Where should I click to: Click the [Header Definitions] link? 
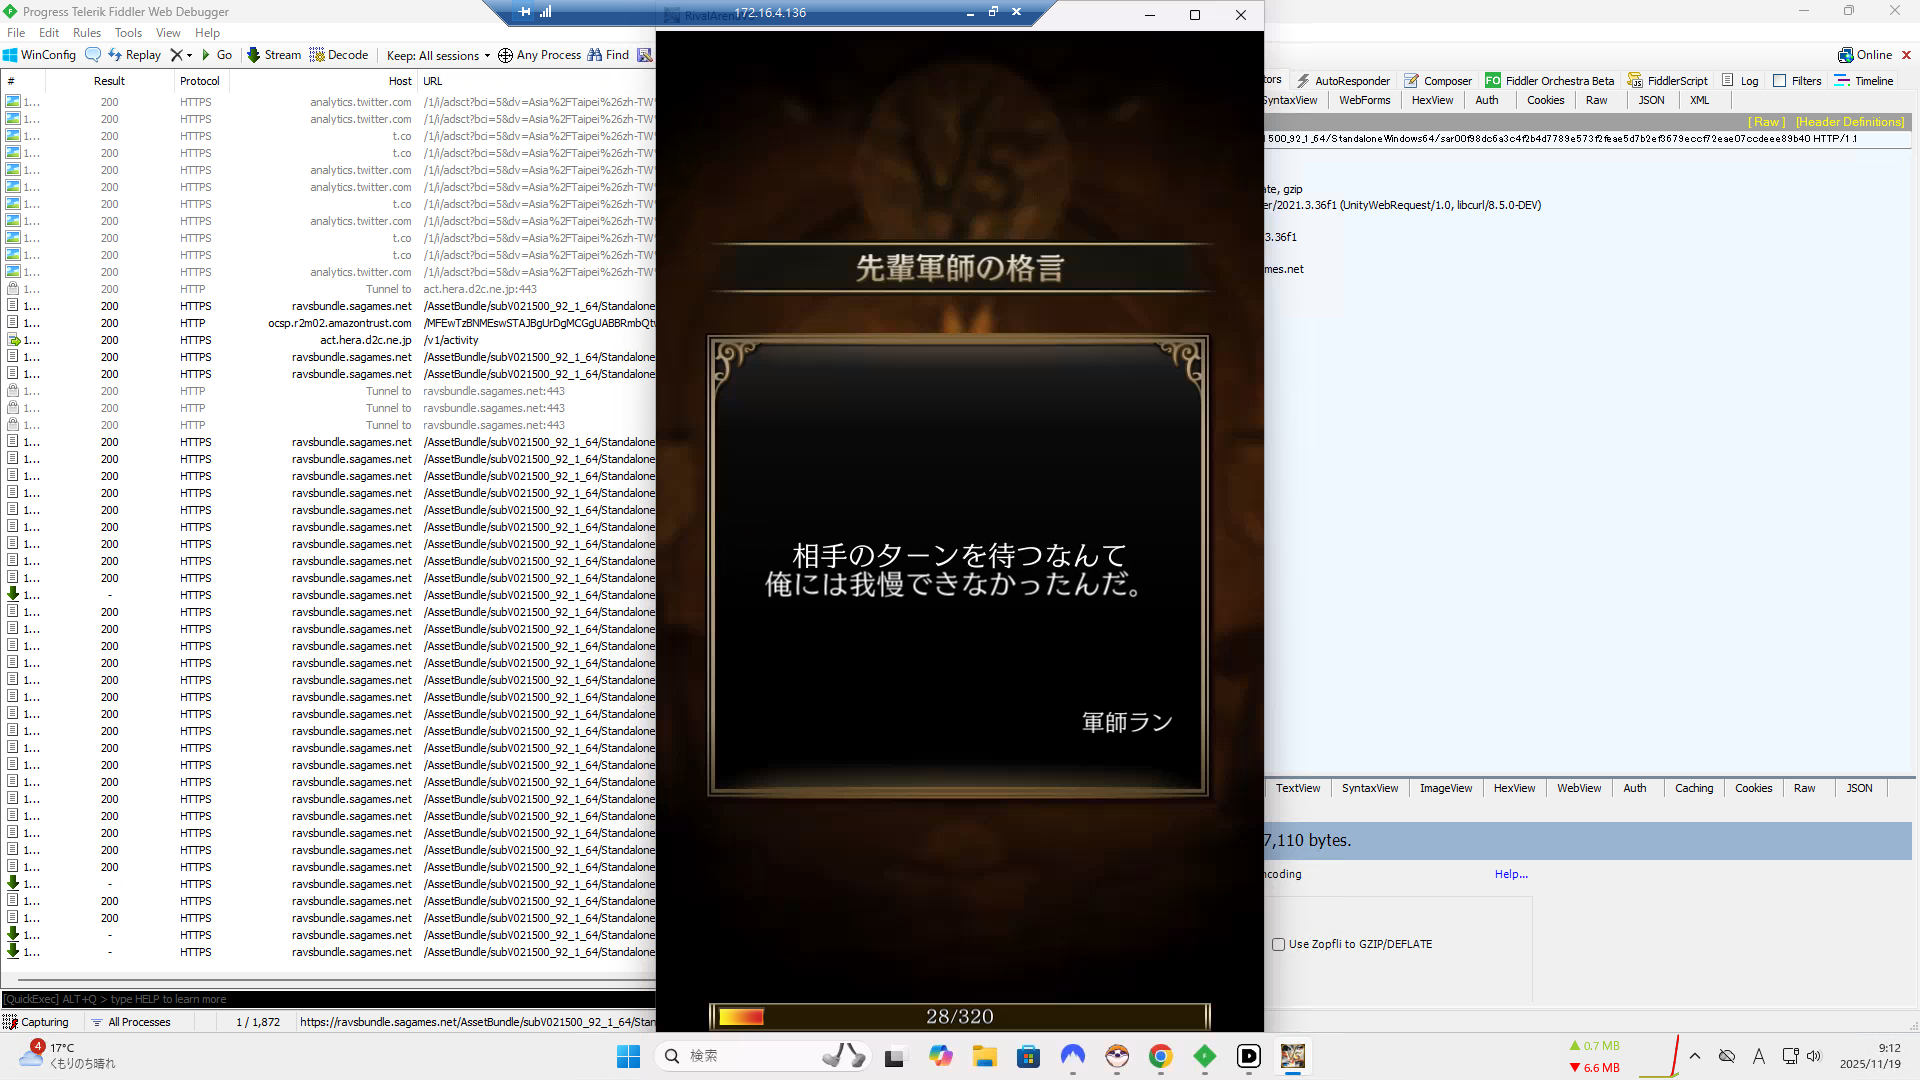coord(1849,122)
